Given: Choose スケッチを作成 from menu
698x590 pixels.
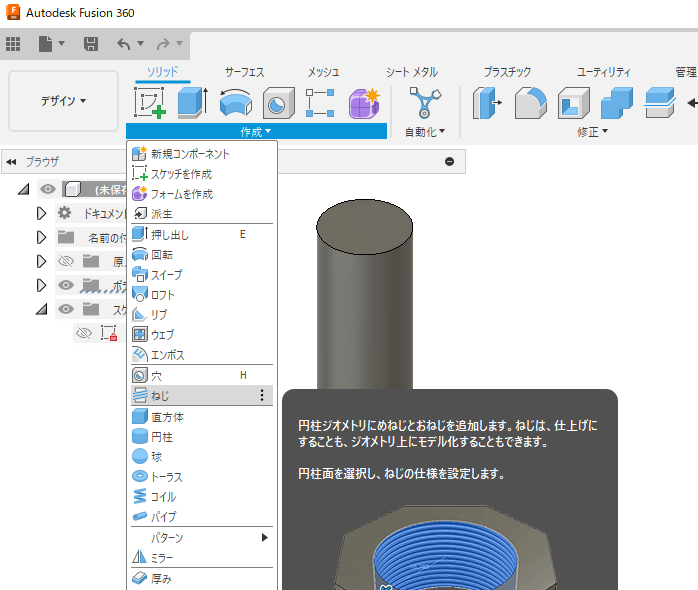Looking at the screenshot, I should [x=202, y=174].
